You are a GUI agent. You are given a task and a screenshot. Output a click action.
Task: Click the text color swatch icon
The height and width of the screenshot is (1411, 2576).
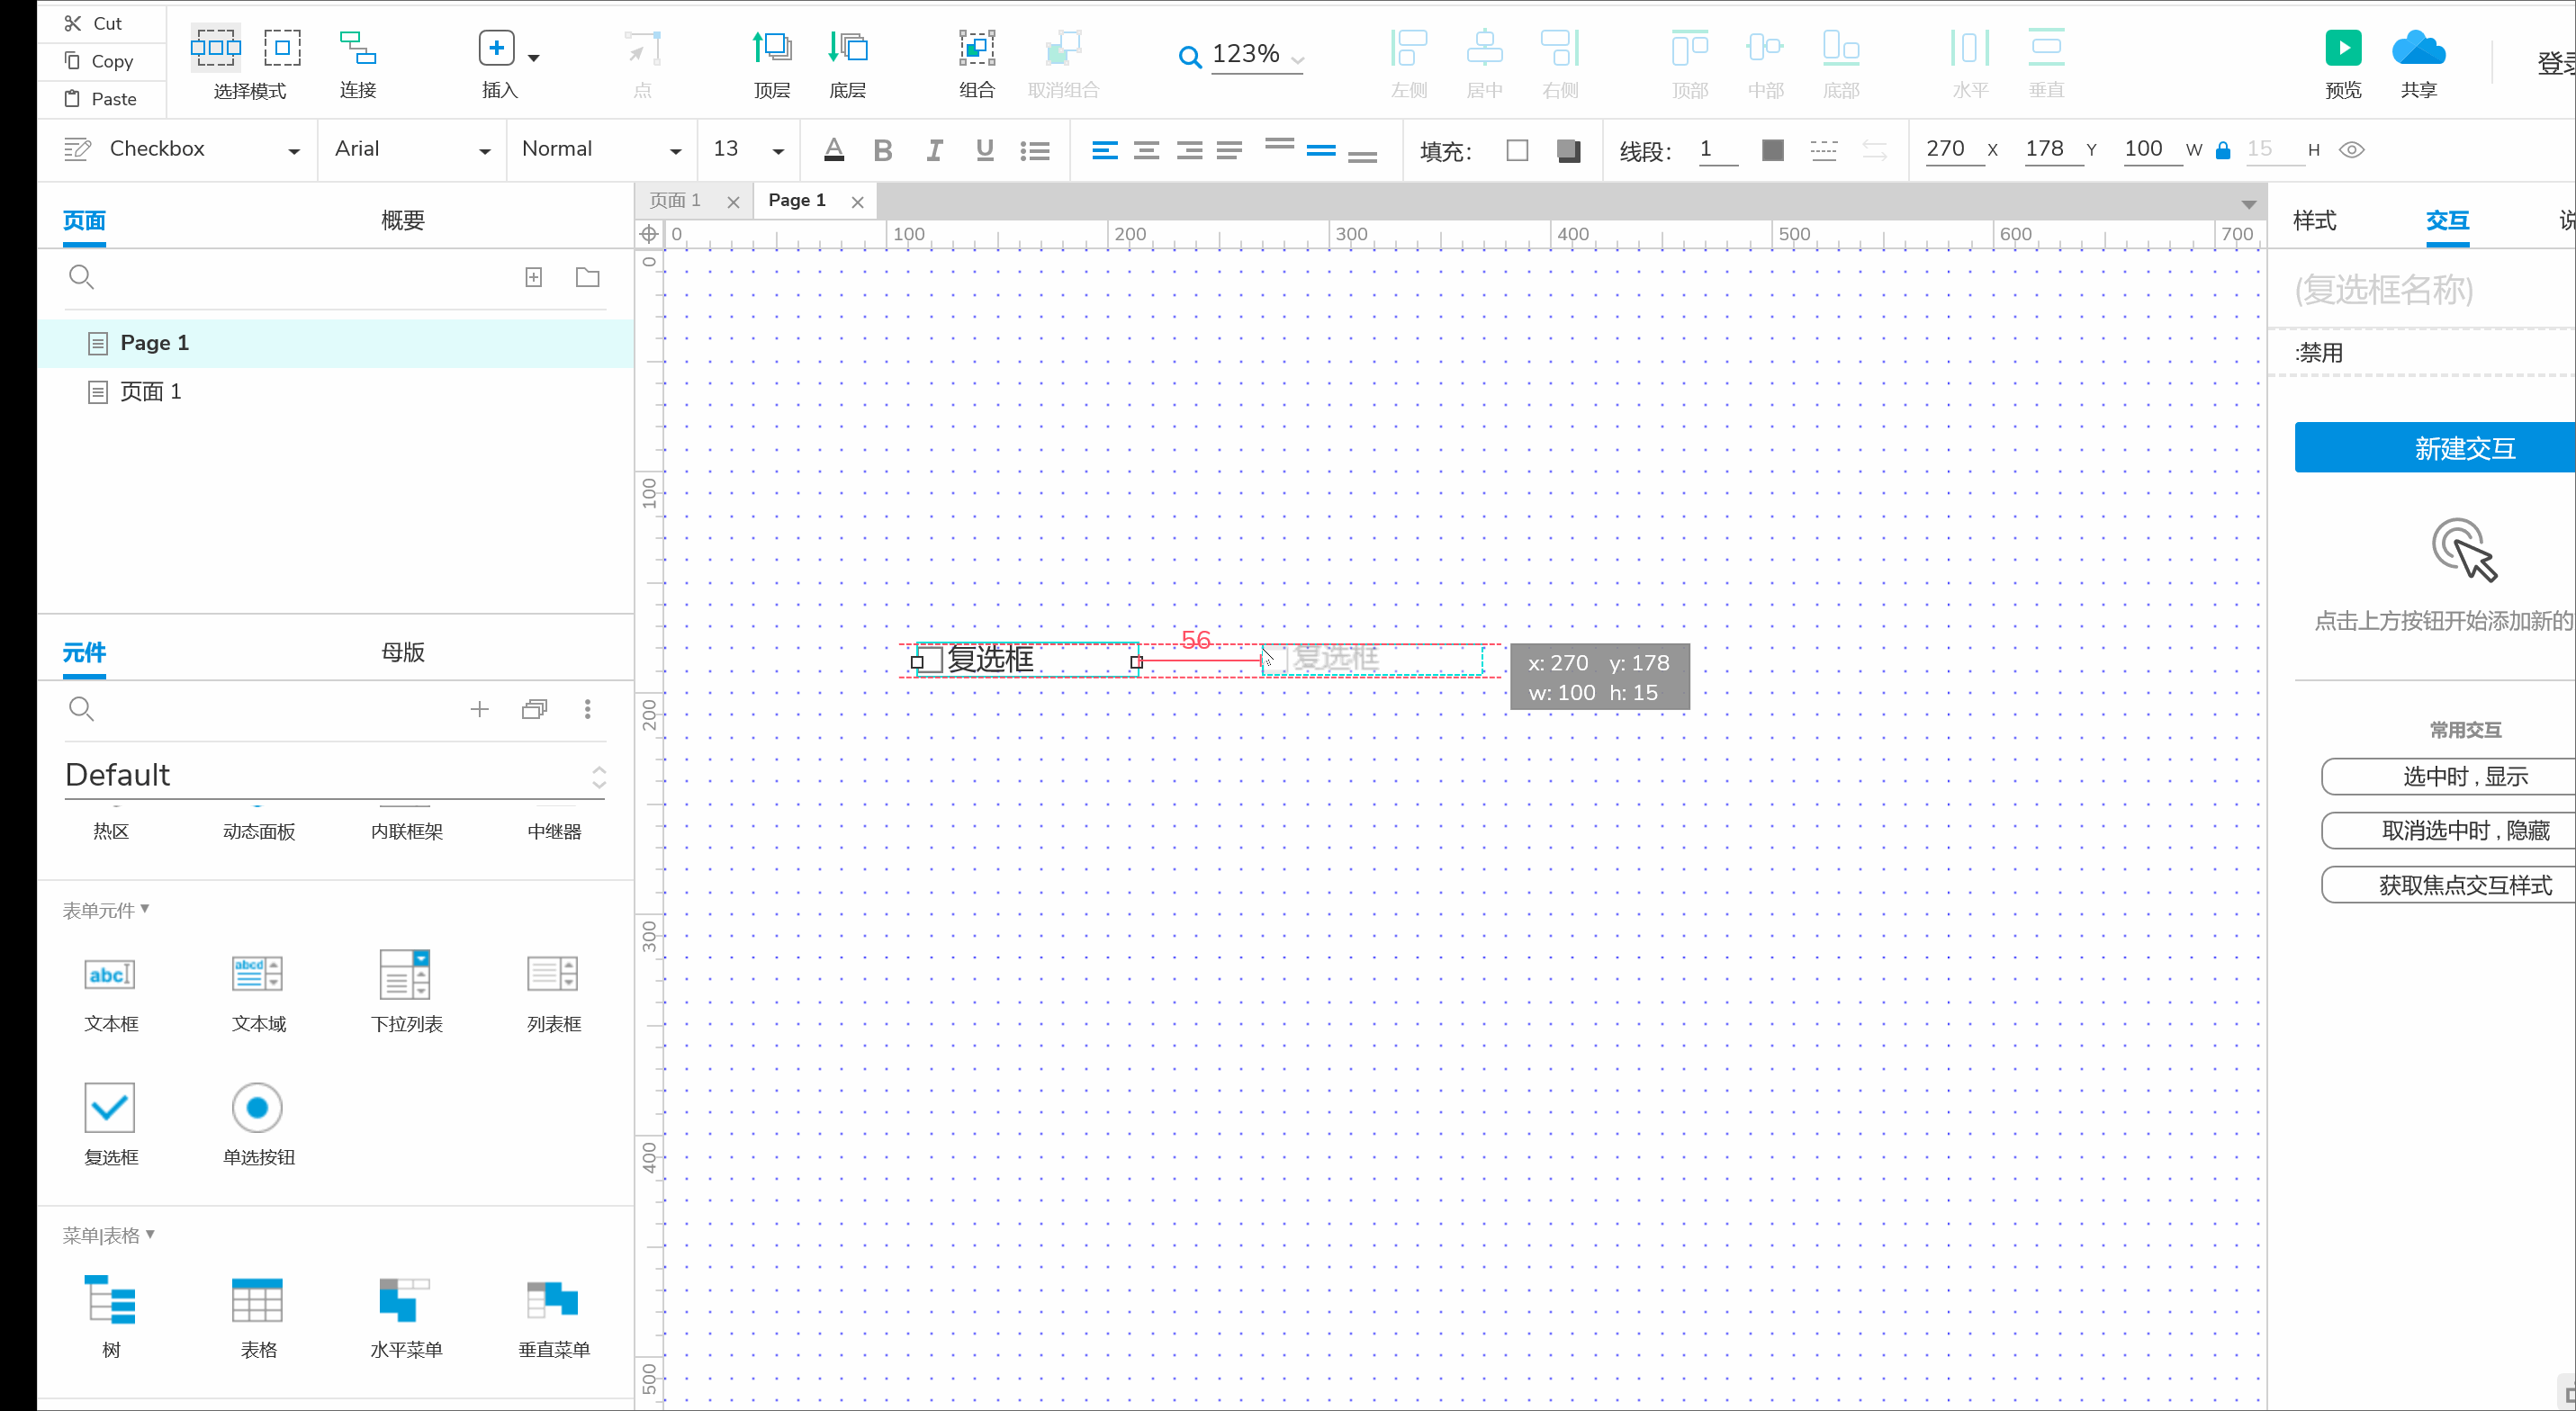coord(833,150)
